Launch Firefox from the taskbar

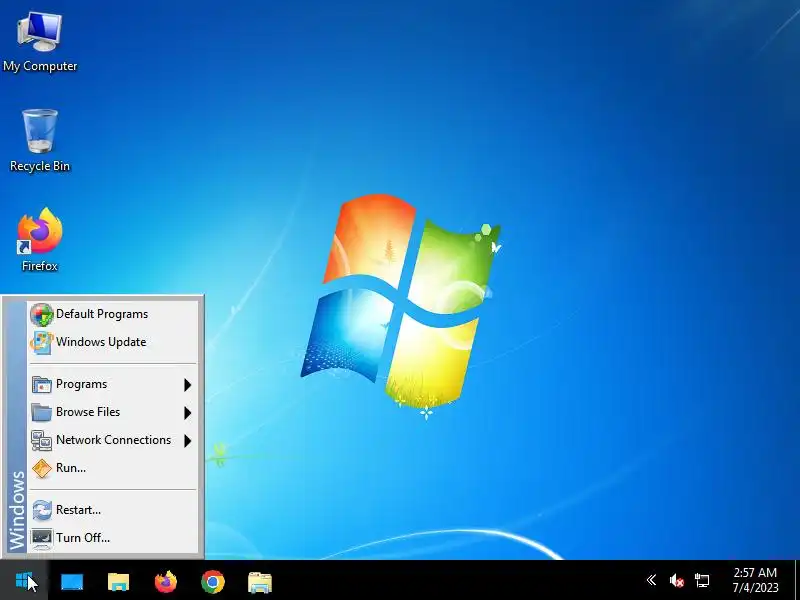(x=166, y=582)
